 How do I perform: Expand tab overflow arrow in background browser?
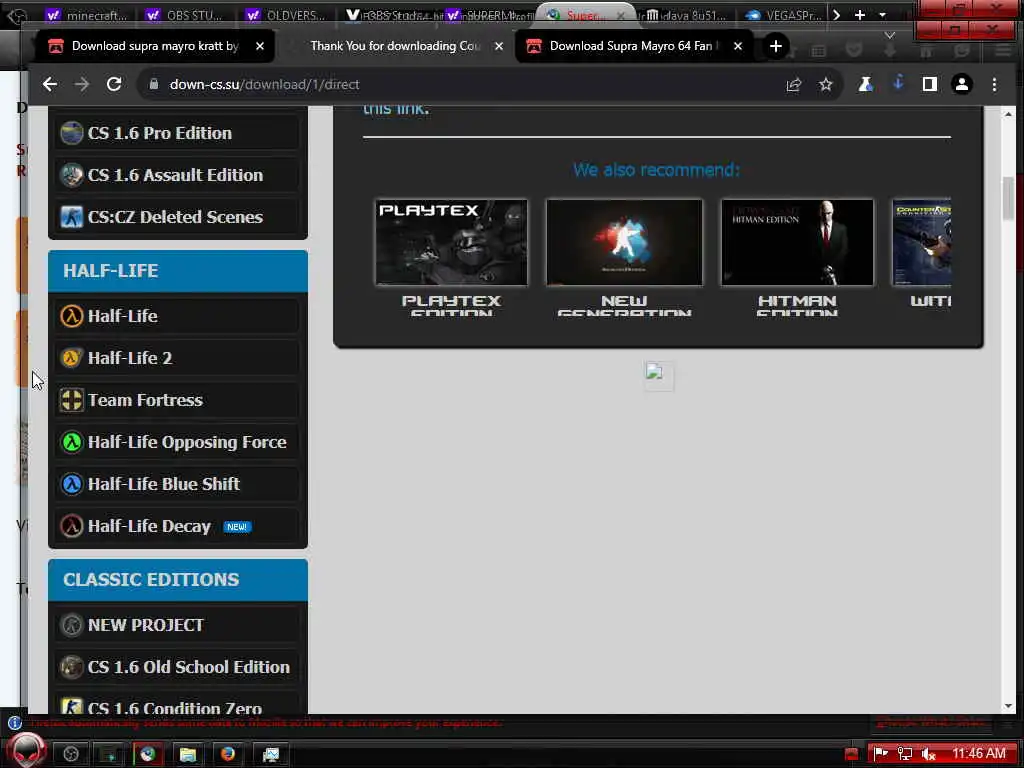[x=837, y=14]
